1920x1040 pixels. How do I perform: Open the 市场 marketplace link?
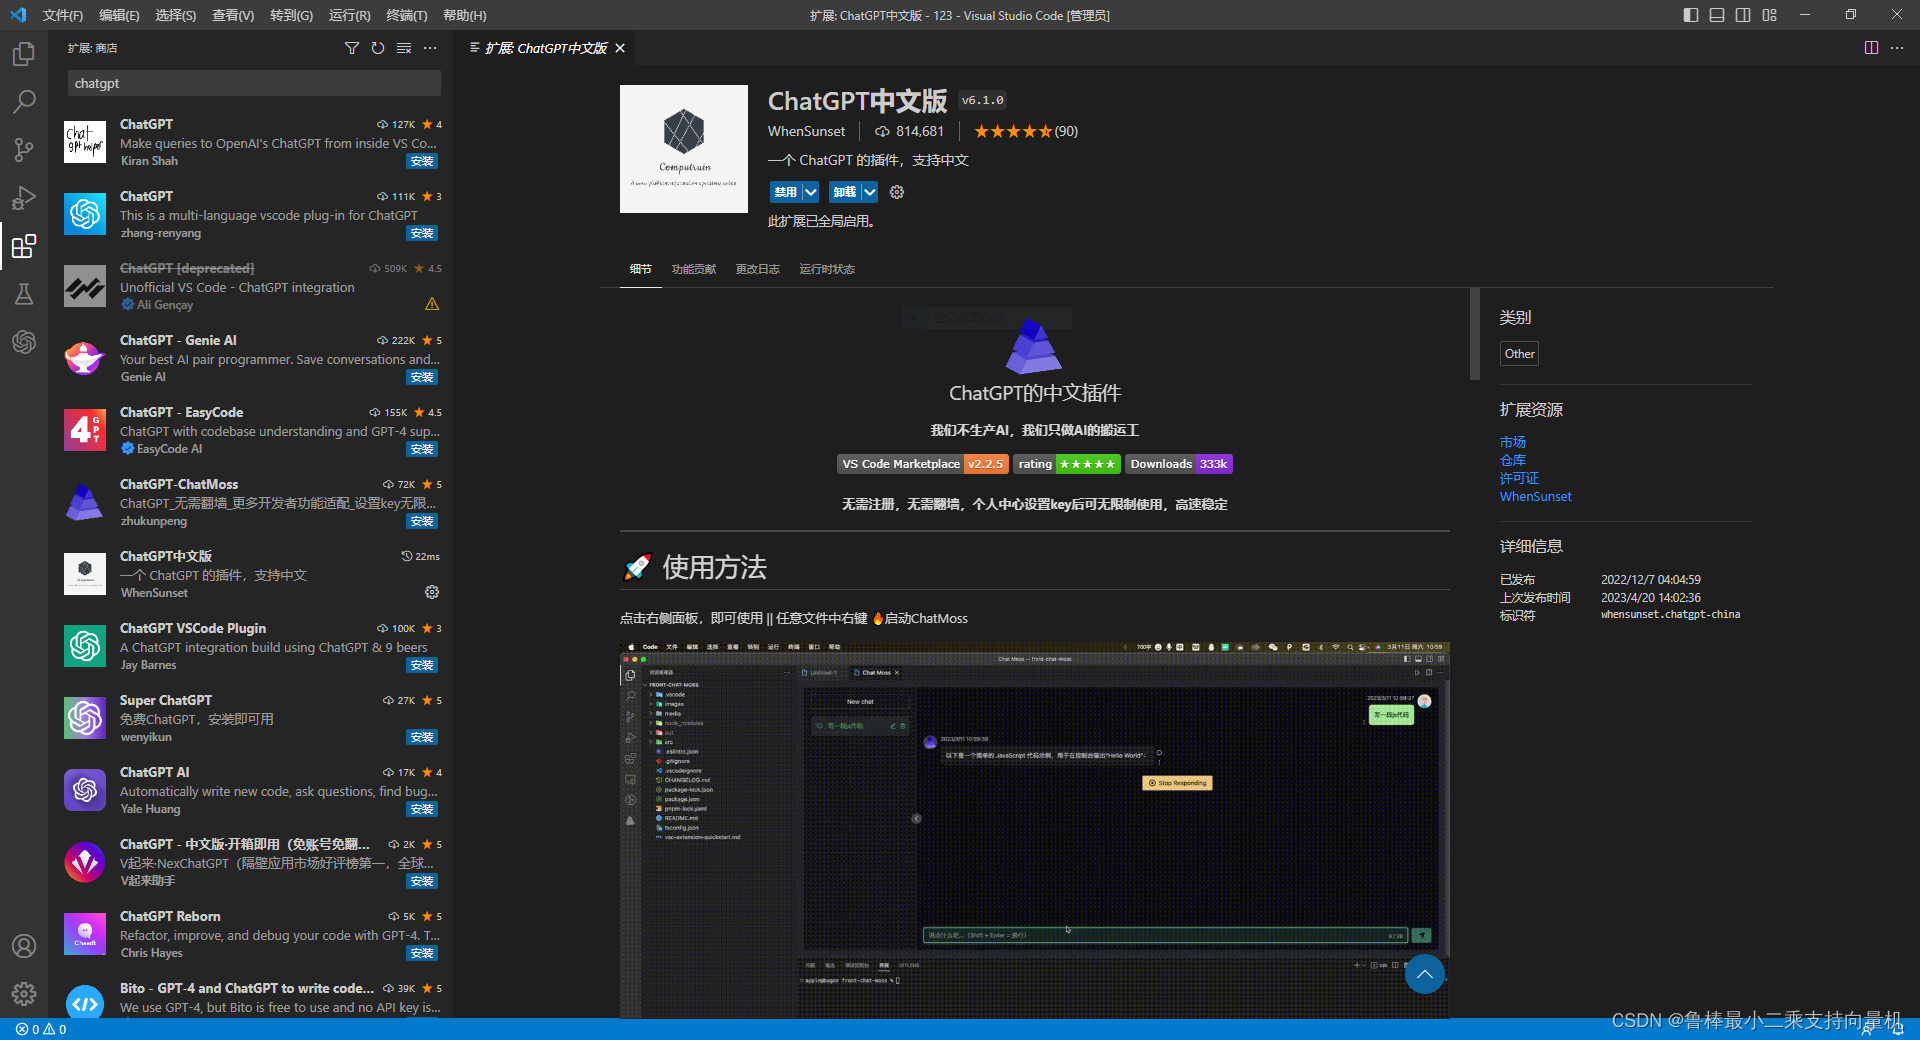(1513, 442)
